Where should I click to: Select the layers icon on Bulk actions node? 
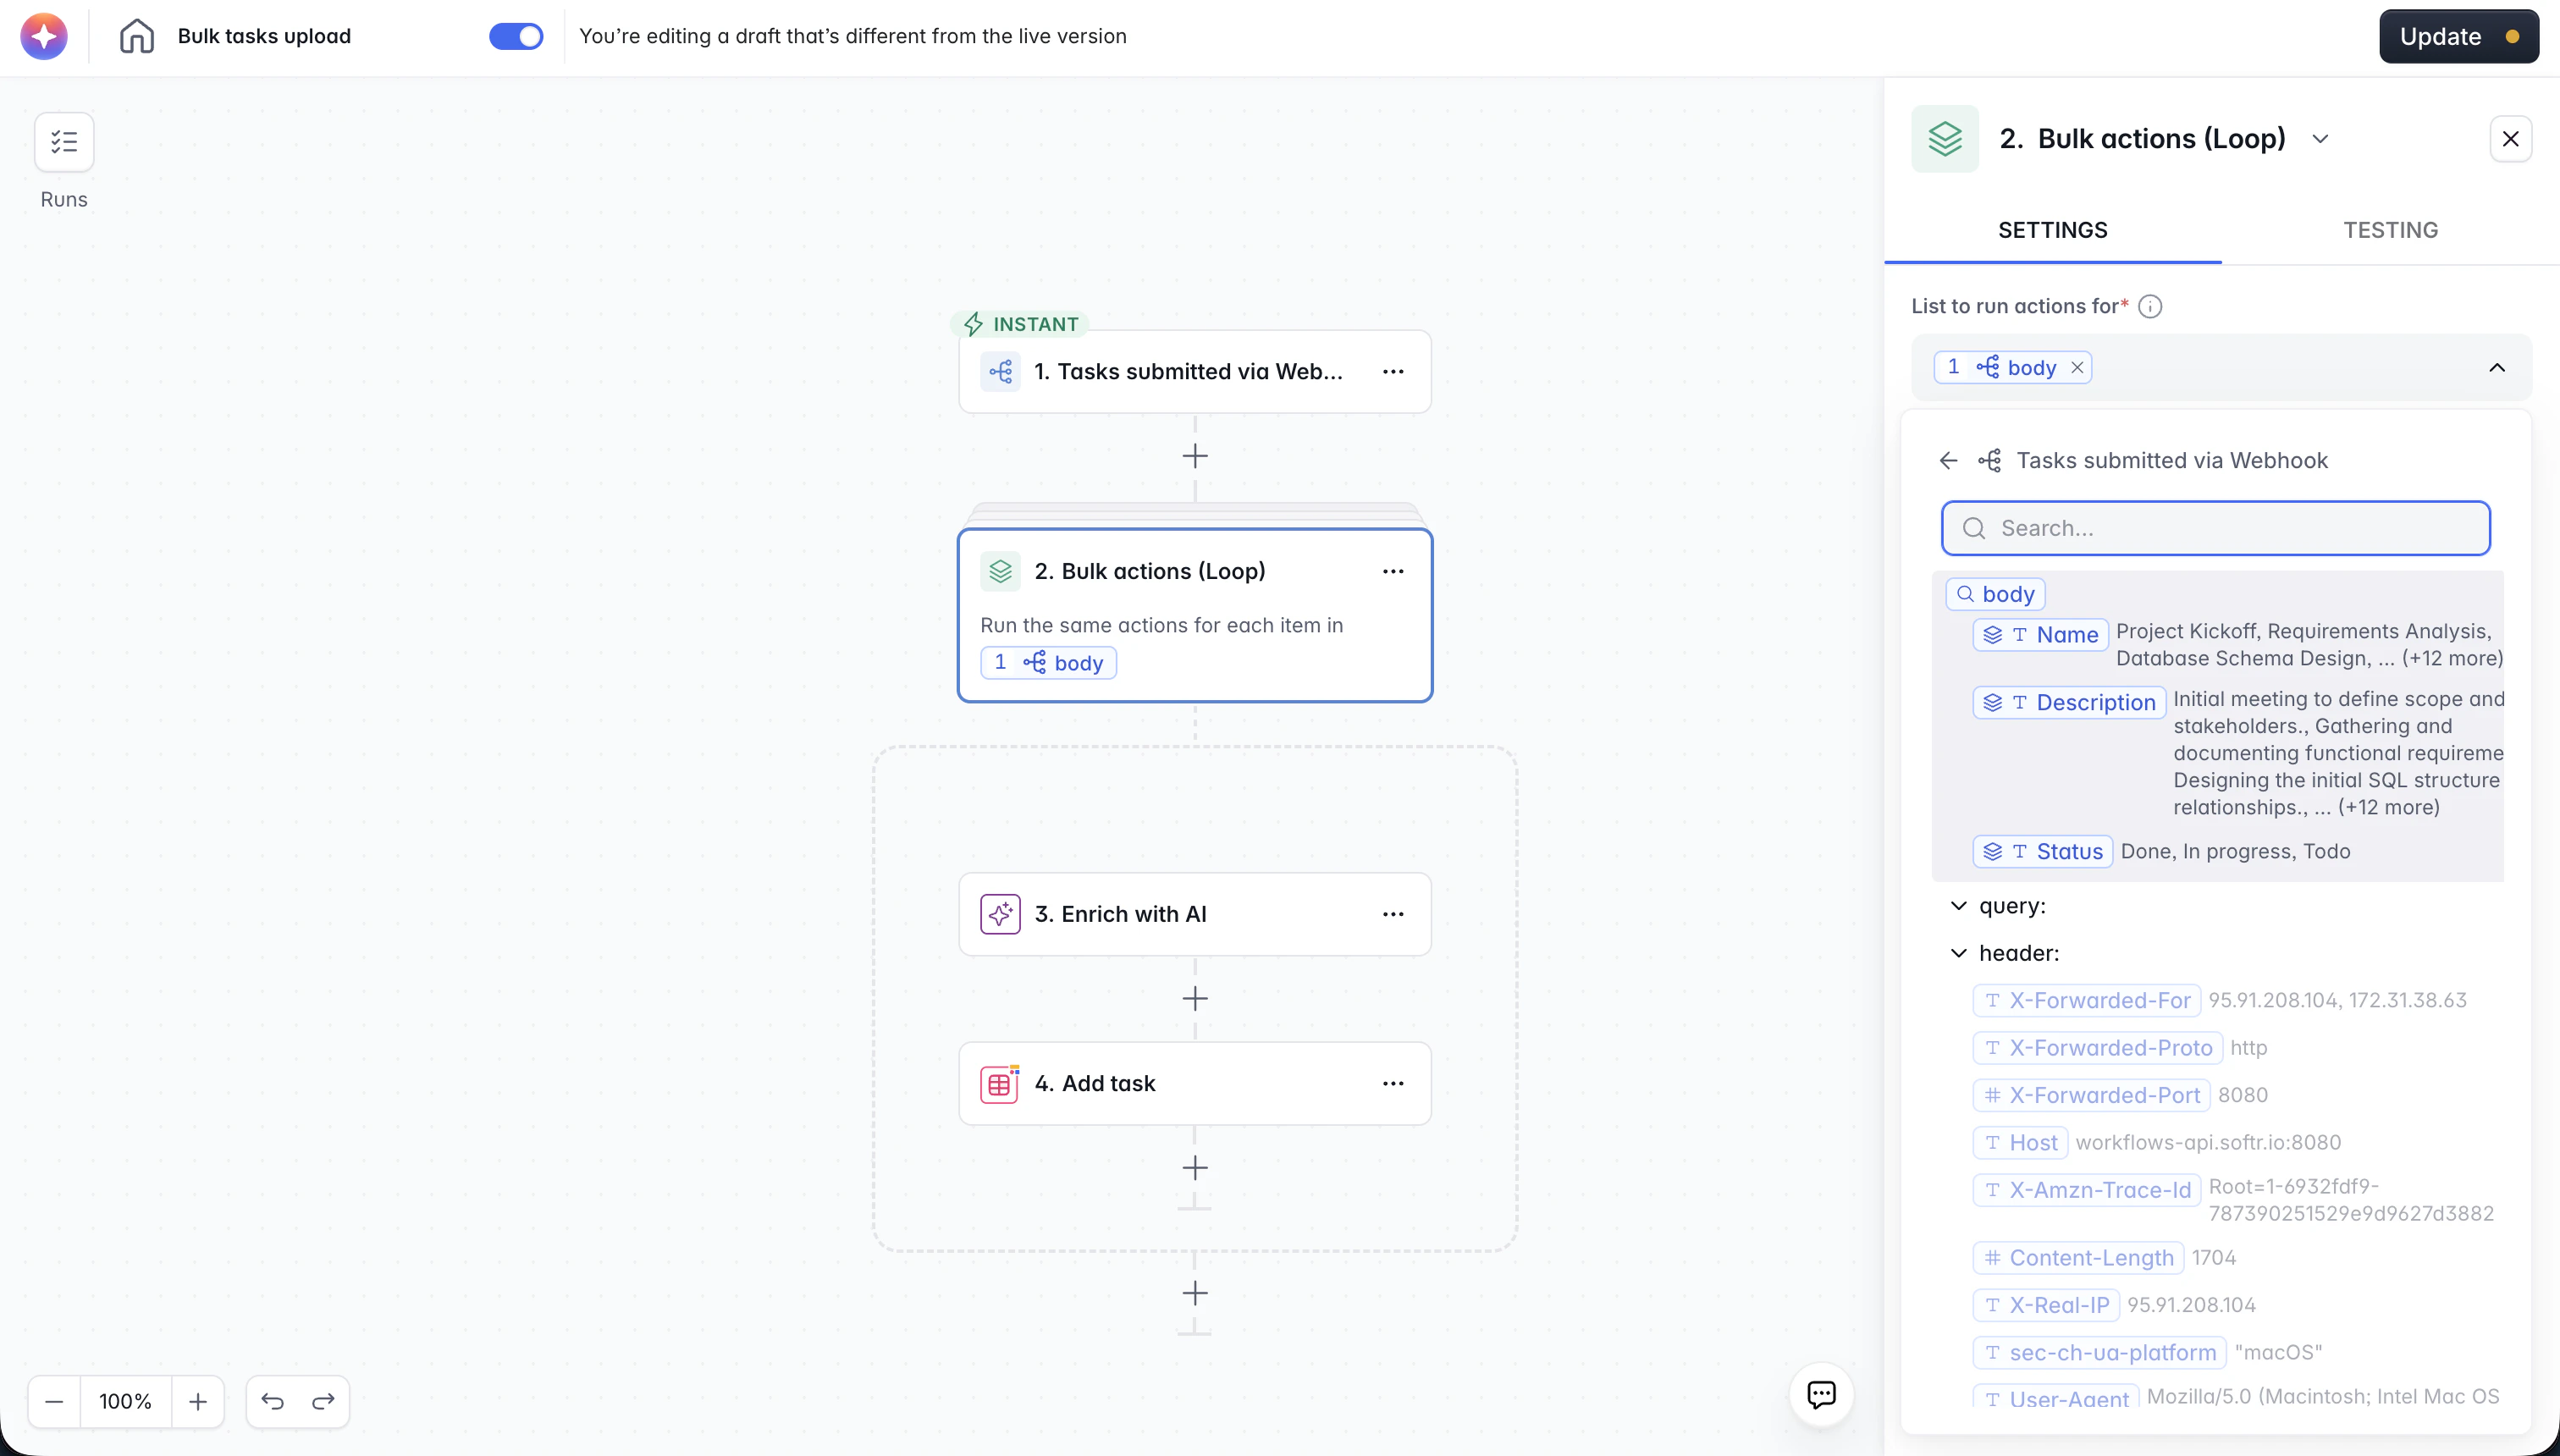[x=1001, y=570]
